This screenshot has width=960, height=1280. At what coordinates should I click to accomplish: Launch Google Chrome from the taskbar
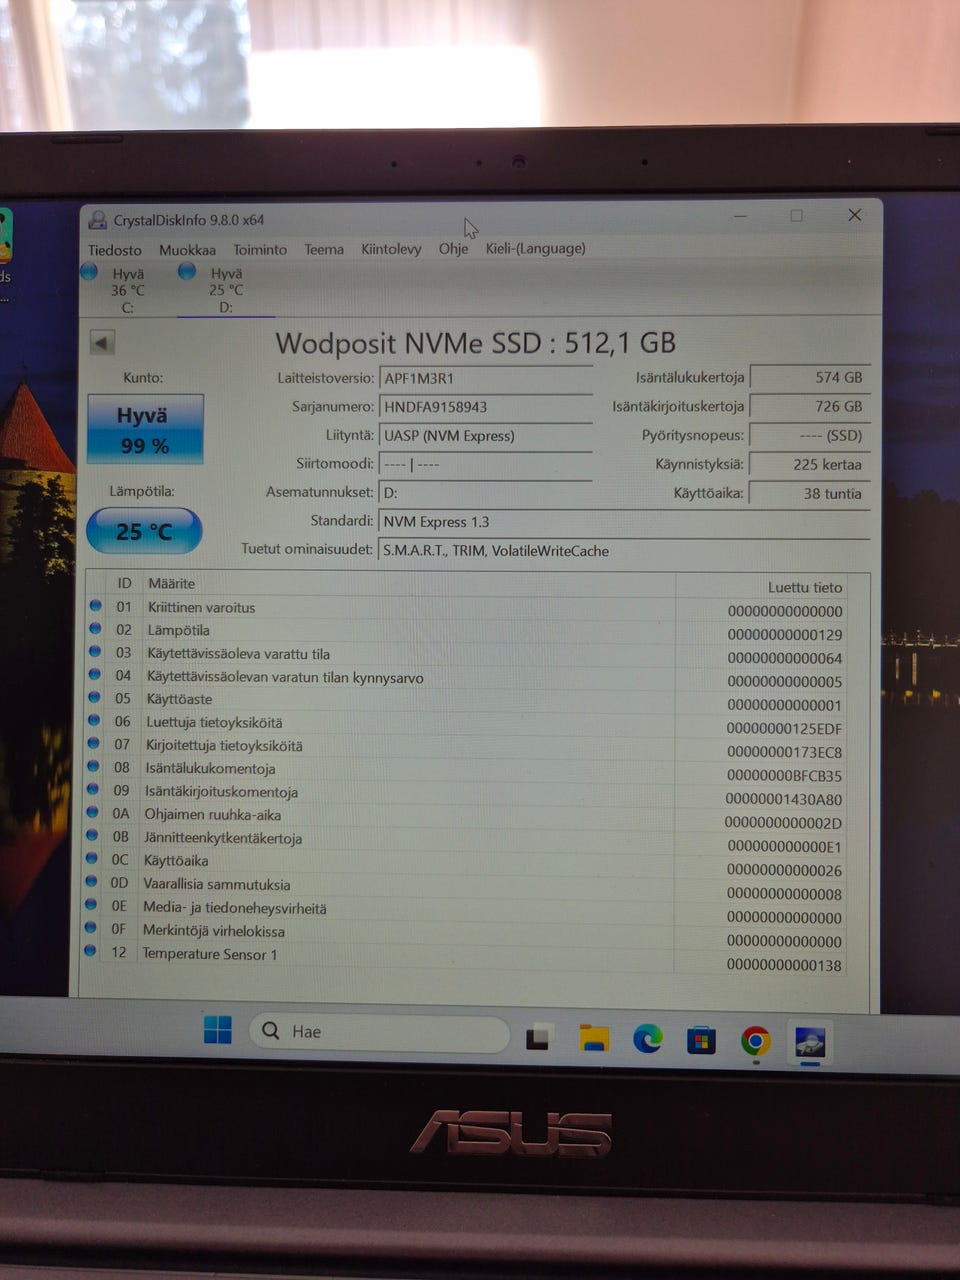755,1042
